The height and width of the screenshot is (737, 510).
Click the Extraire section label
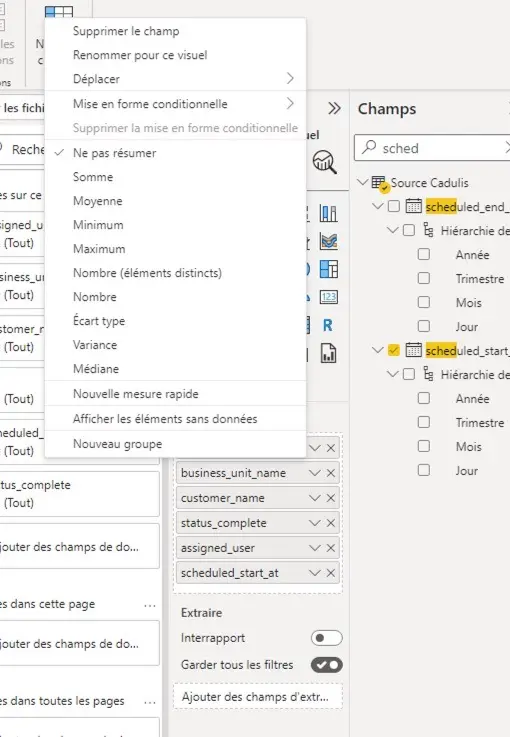click(x=201, y=613)
